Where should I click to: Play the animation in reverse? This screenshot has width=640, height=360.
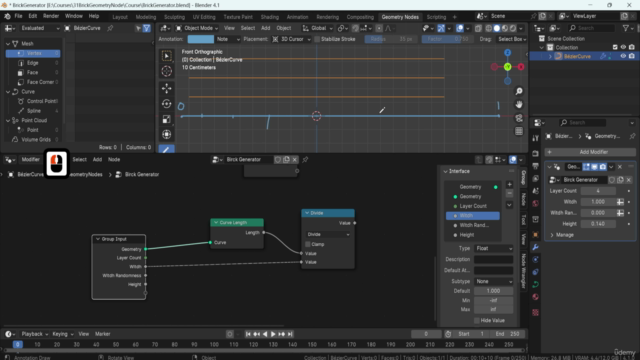tap(265, 334)
